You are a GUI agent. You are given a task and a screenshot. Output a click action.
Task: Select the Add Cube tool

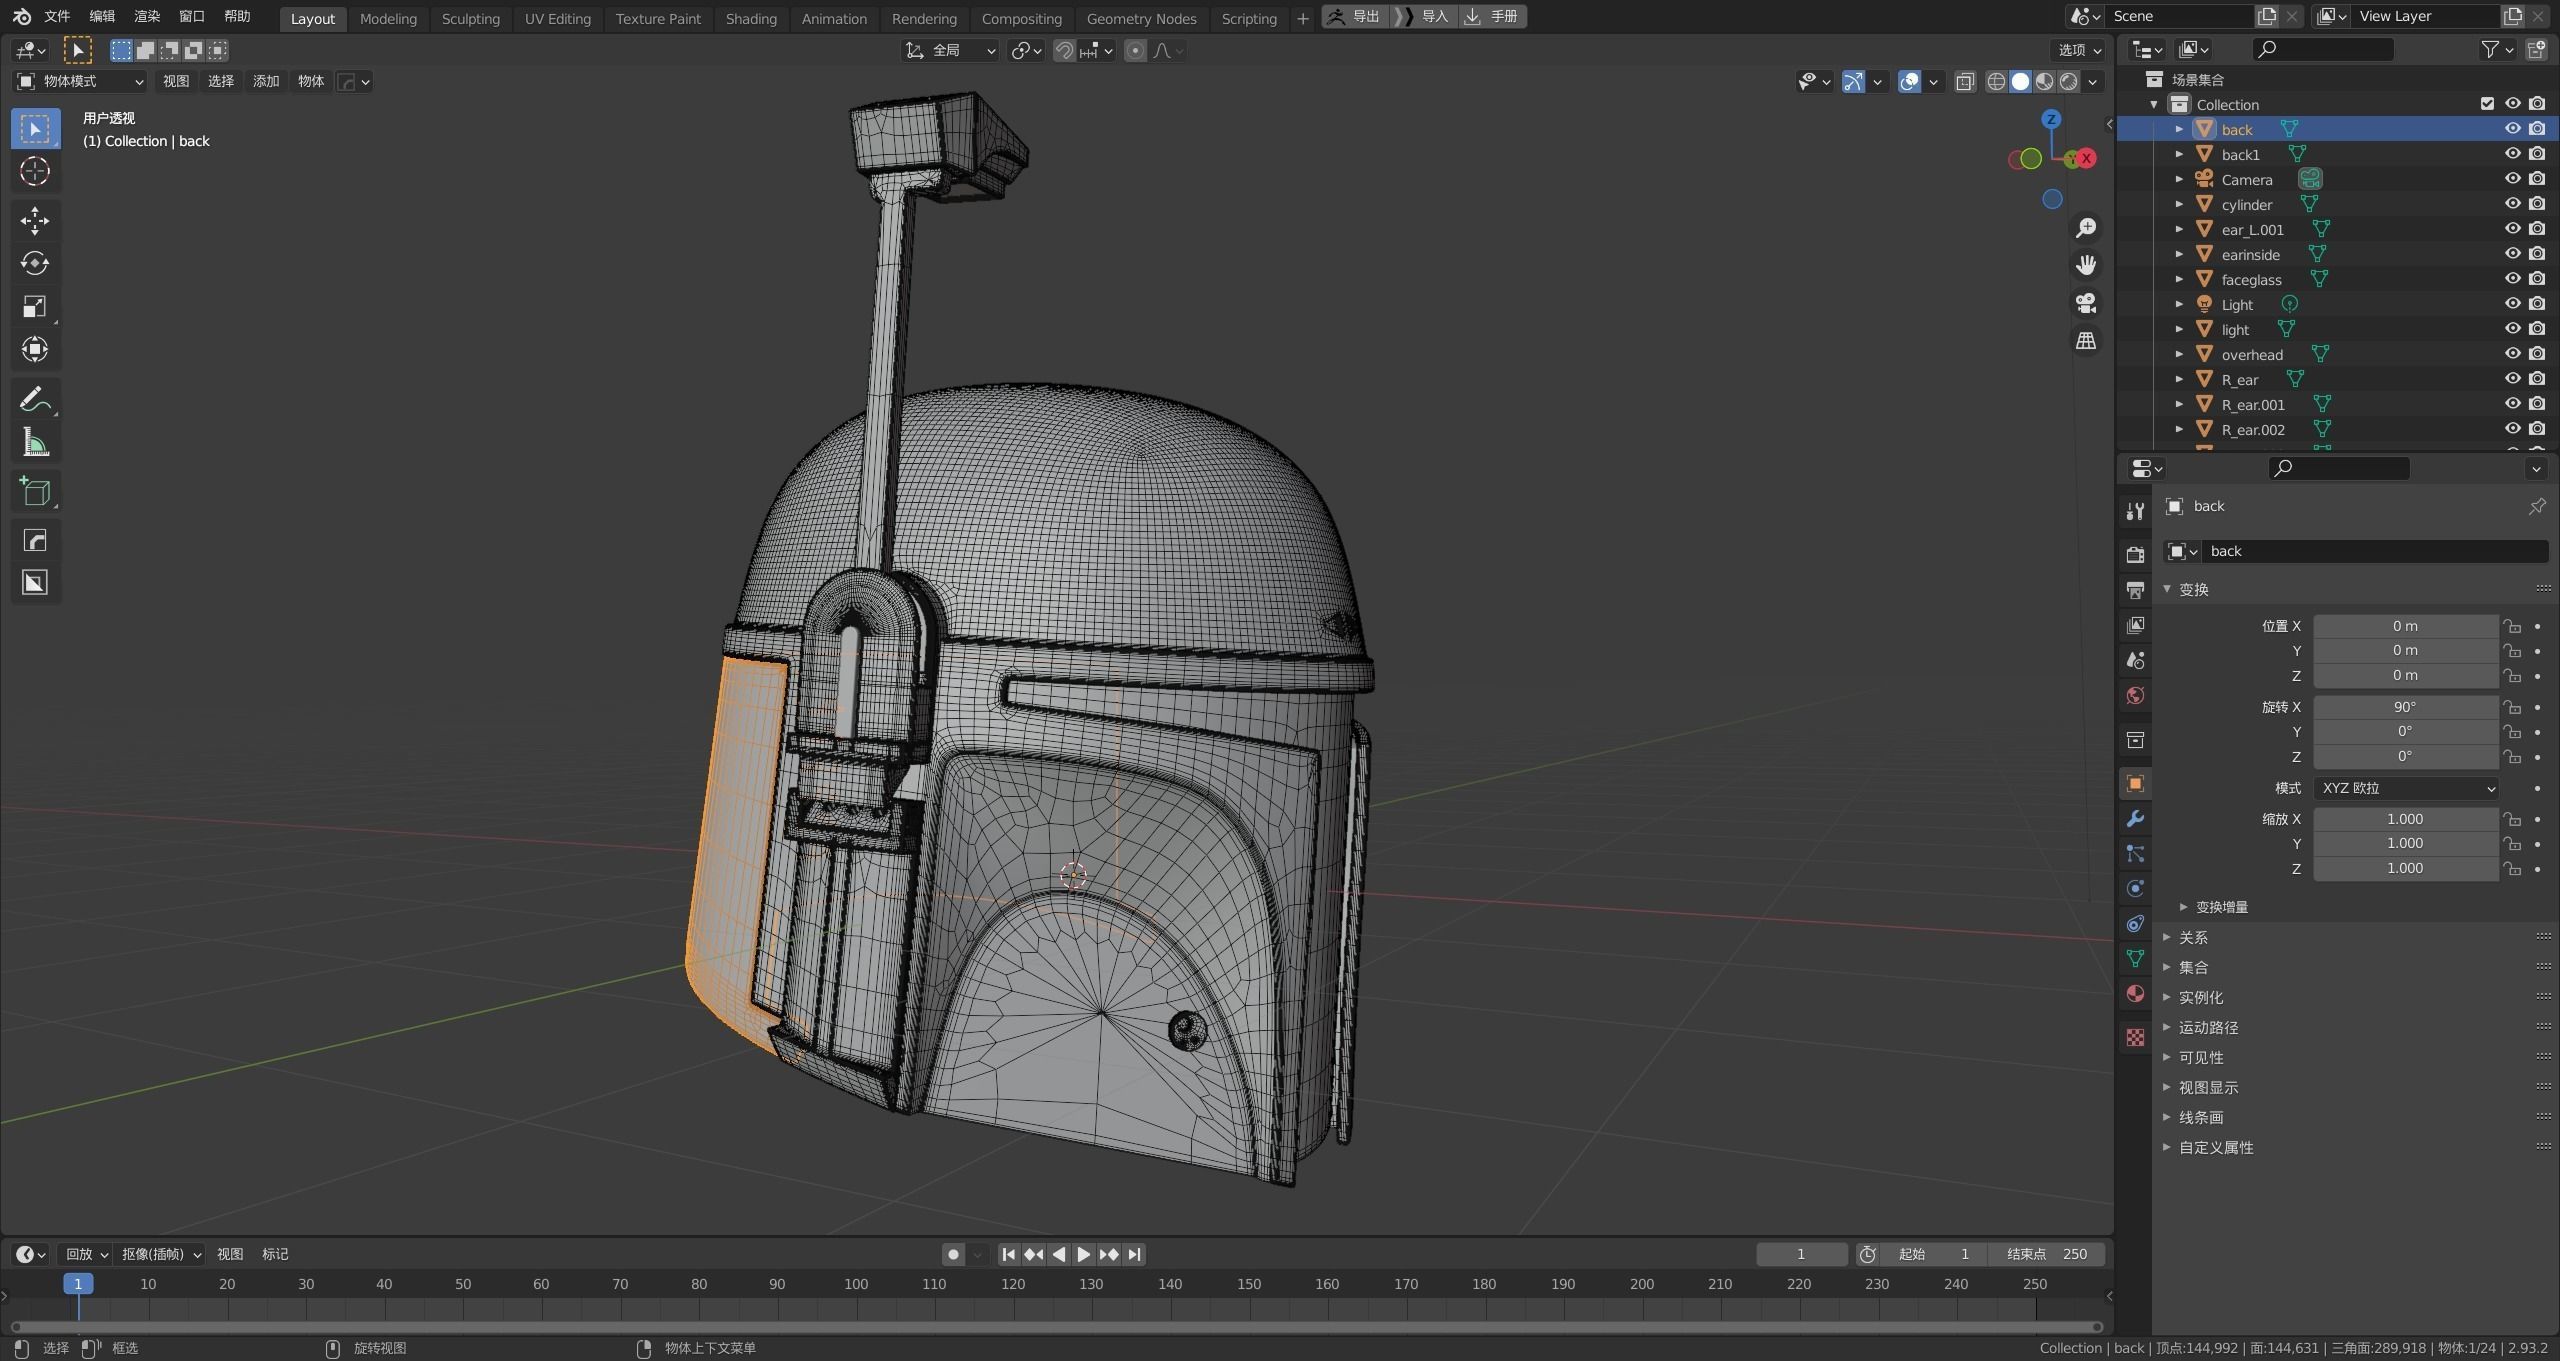[x=35, y=492]
